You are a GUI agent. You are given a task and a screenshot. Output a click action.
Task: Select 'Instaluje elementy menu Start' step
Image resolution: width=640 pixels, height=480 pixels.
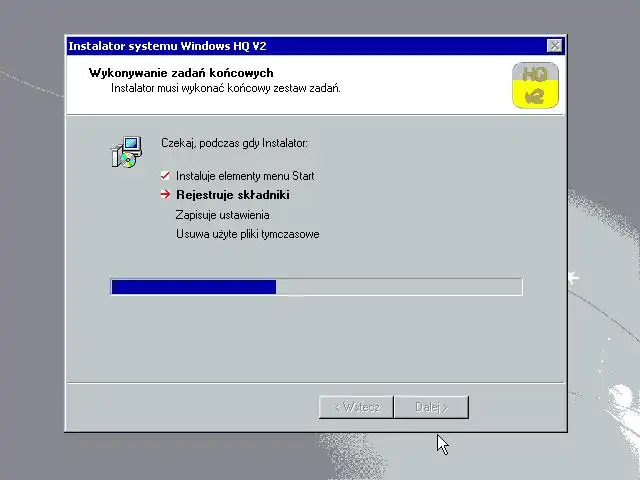pyautogui.click(x=245, y=176)
